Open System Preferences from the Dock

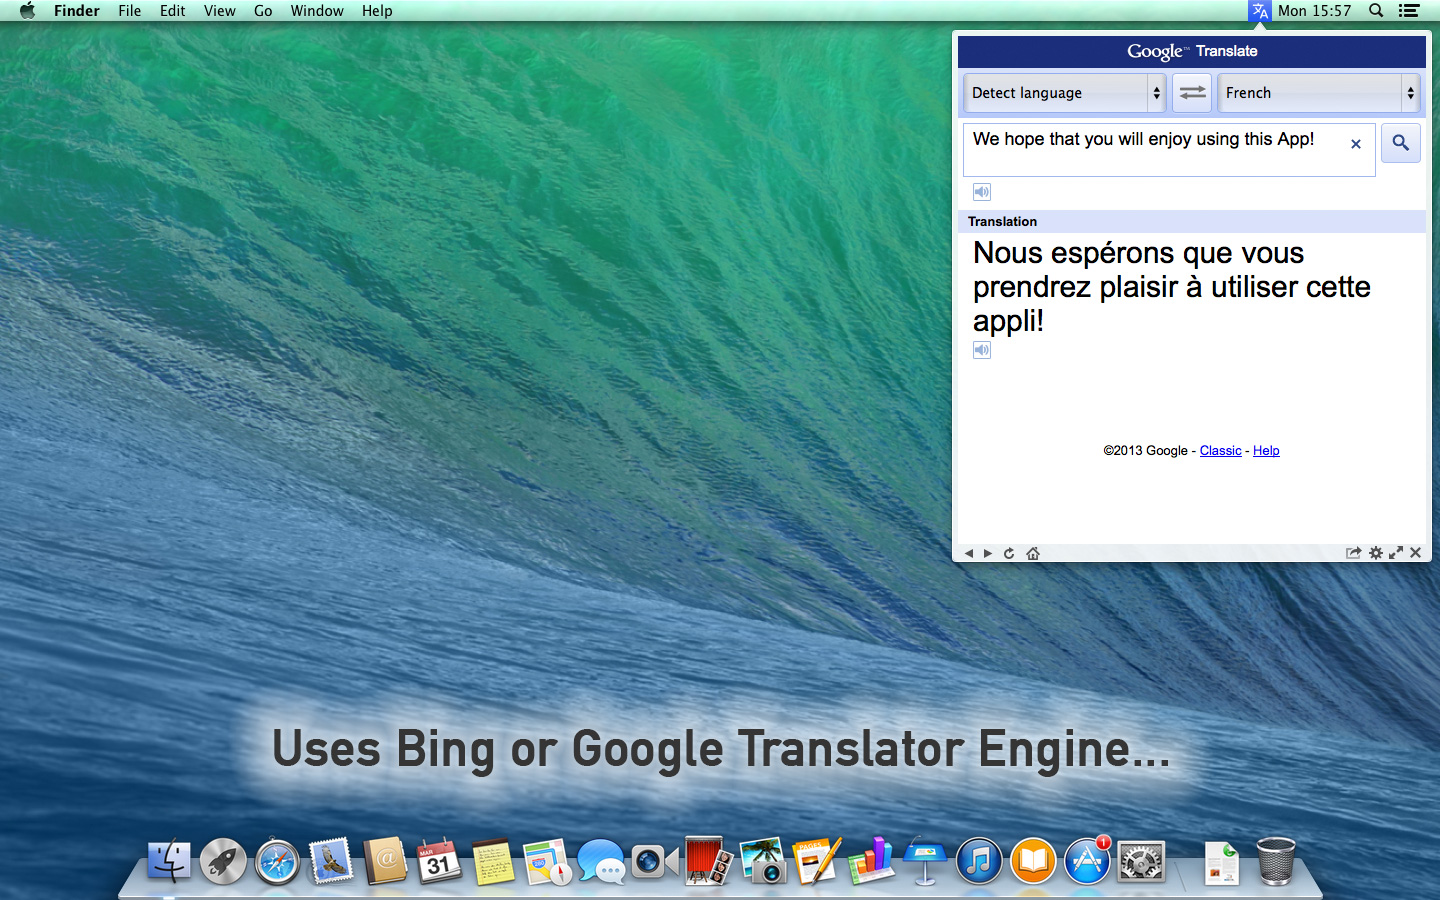[1141, 861]
